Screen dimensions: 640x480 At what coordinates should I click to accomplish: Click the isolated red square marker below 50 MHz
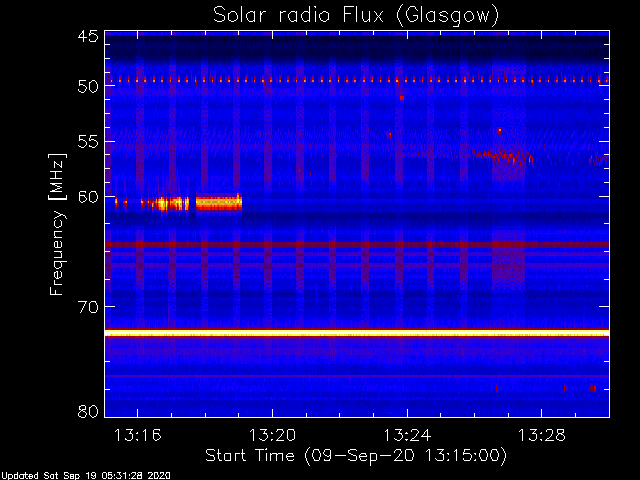(402, 98)
